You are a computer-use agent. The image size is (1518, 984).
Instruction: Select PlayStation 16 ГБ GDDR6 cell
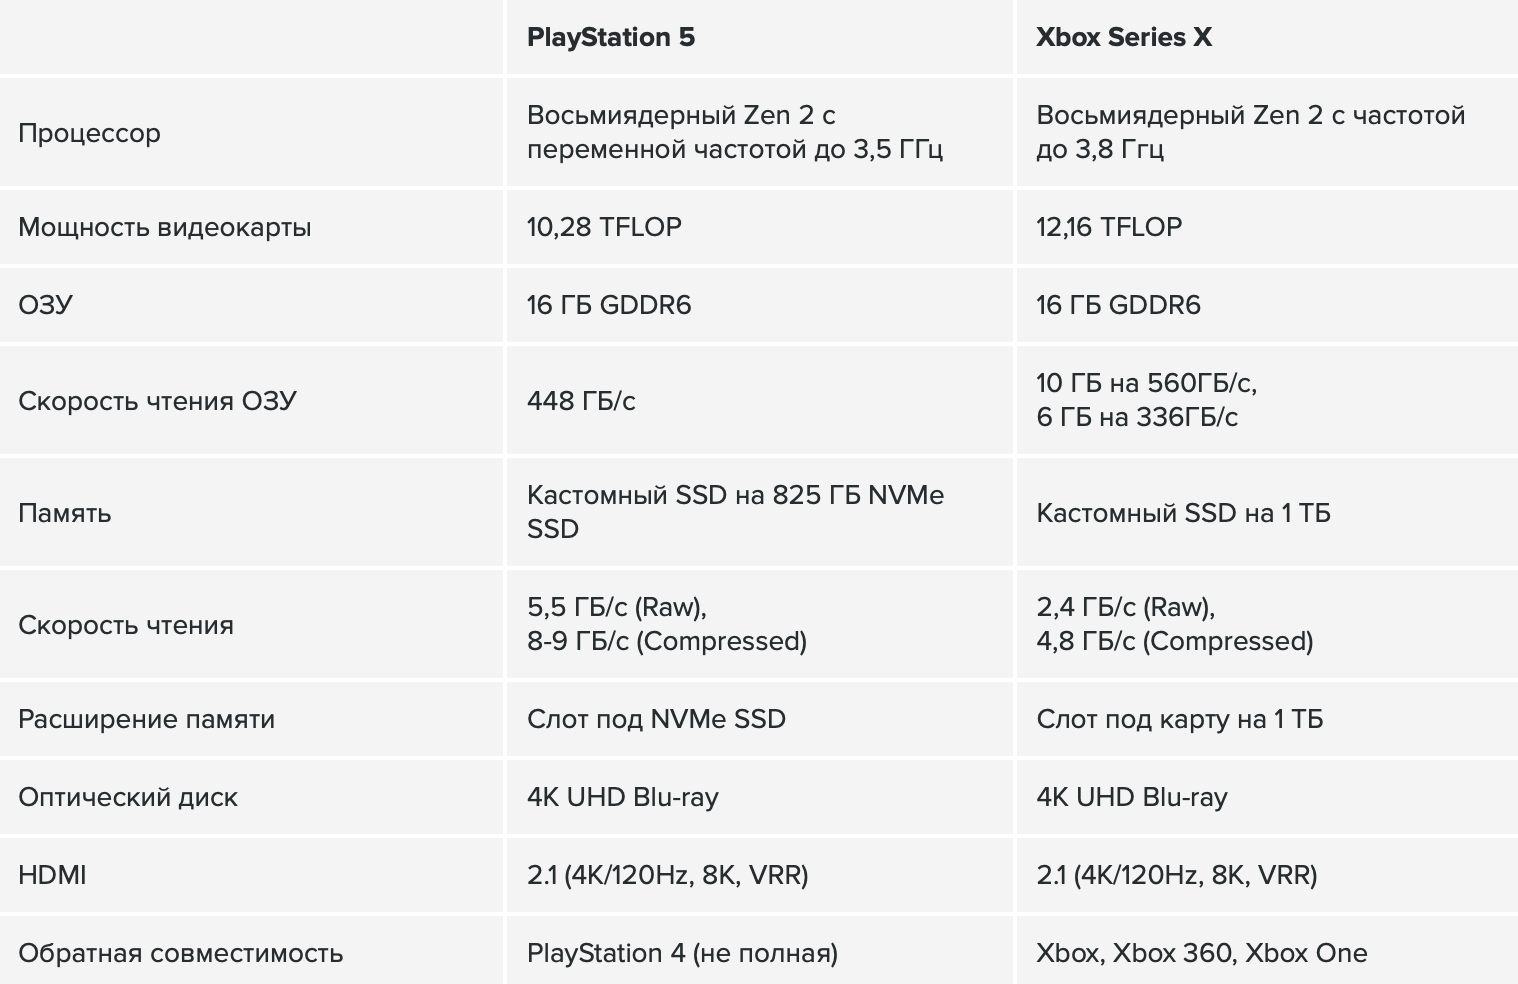click(609, 305)
